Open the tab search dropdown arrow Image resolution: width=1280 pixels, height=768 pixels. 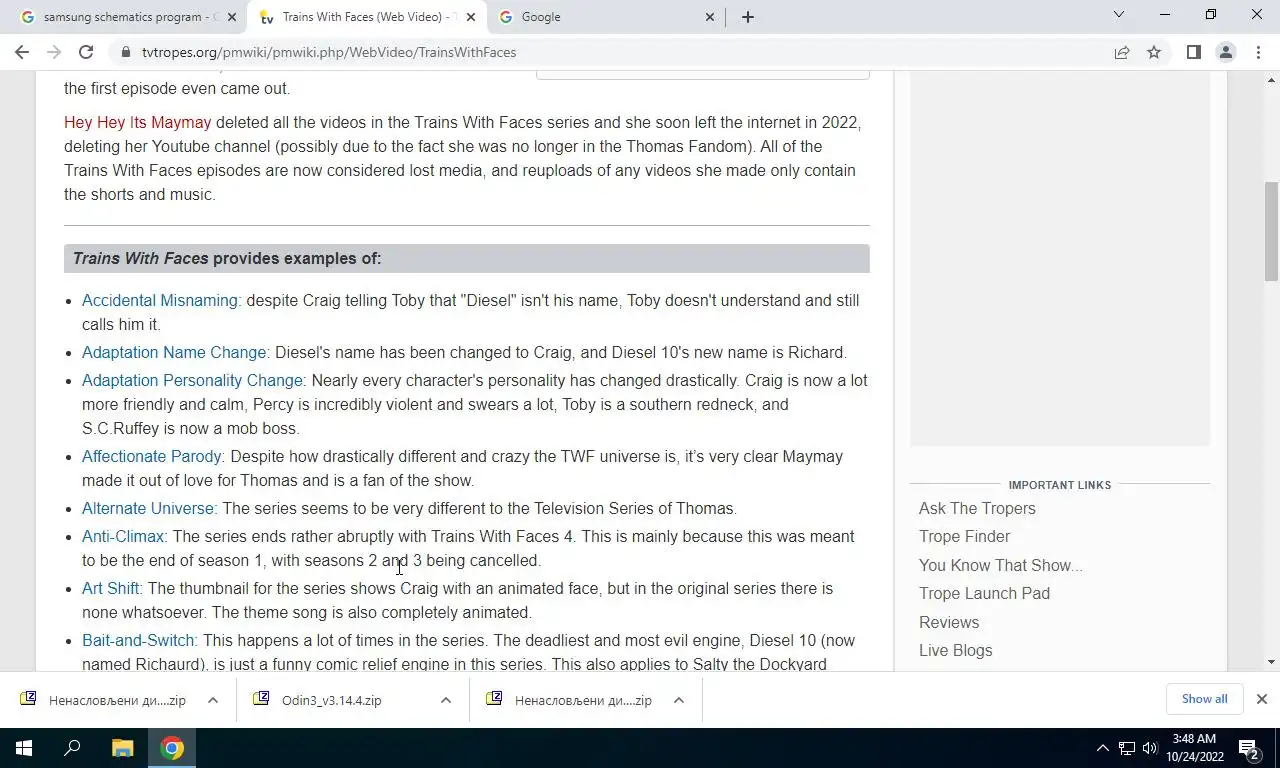pos(1119,15)
